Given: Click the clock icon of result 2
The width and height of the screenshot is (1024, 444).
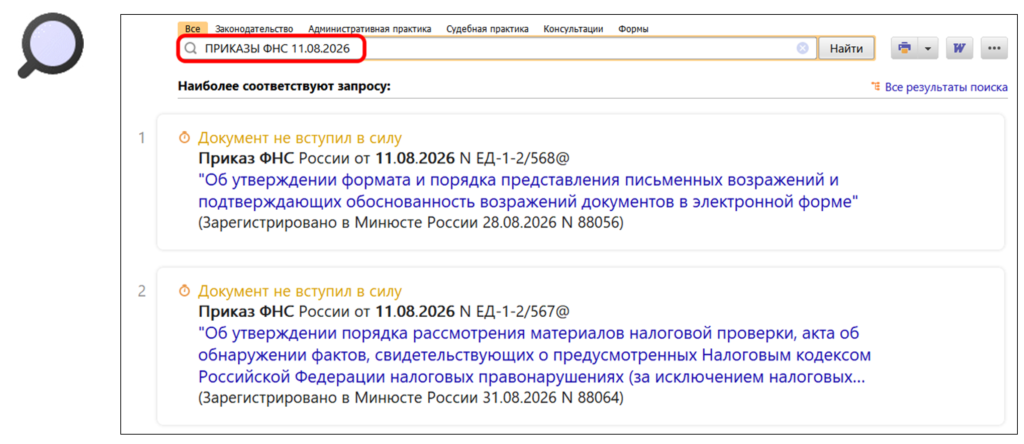Looking at the screenshot, I should 185,291.
